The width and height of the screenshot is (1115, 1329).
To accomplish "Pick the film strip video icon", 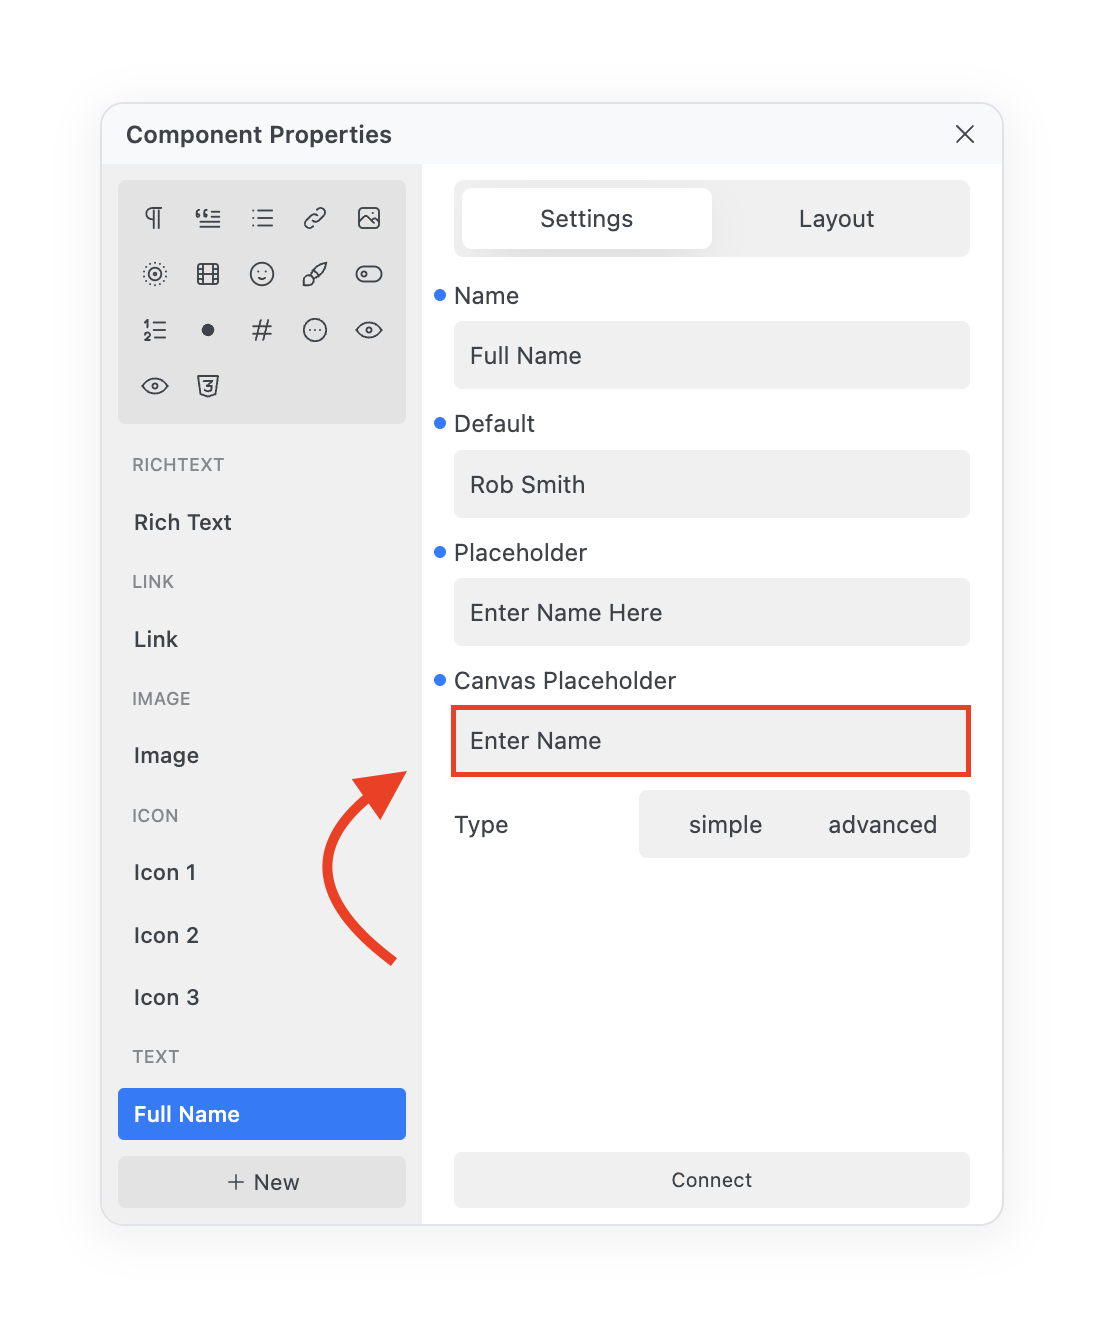I will [208, 274].
